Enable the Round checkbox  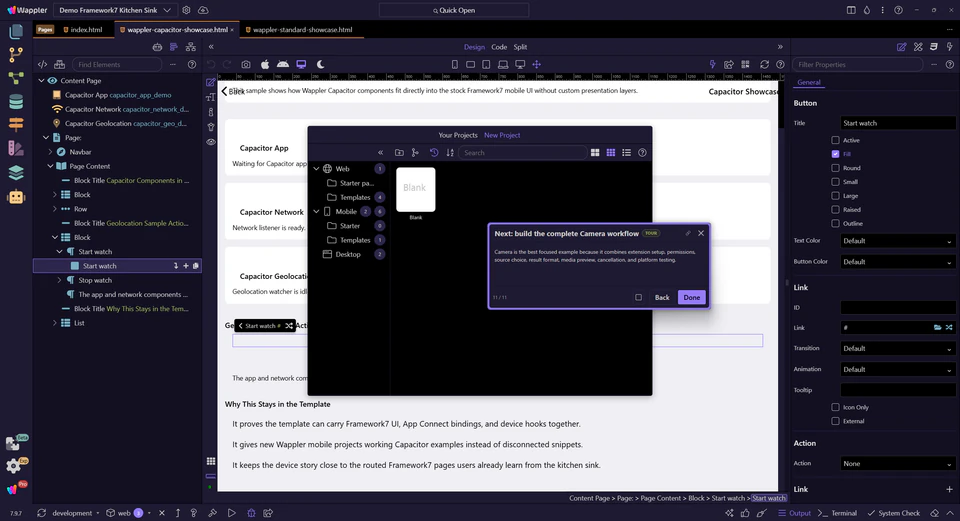835,168
